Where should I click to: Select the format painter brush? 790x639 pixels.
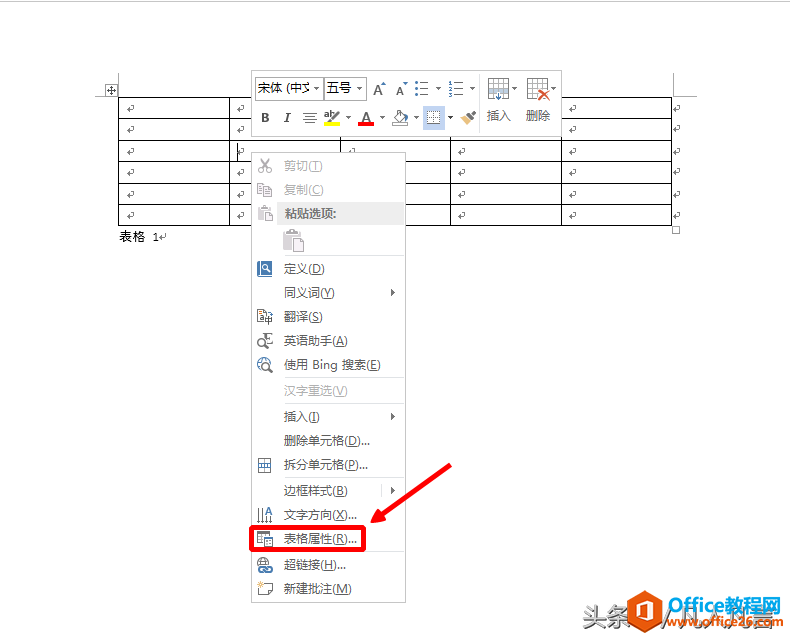coord(468,118)
